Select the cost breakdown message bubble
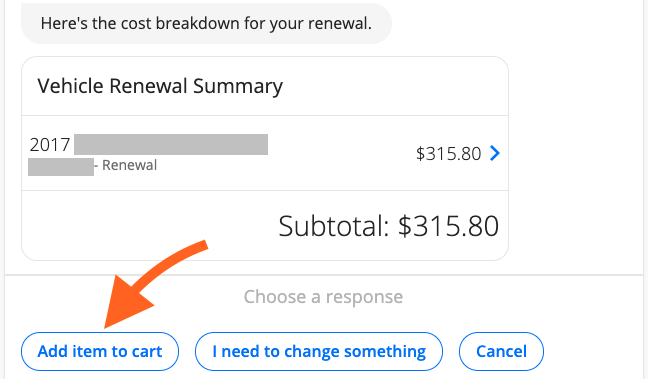The image size is (648, 379). pos(206,23)
